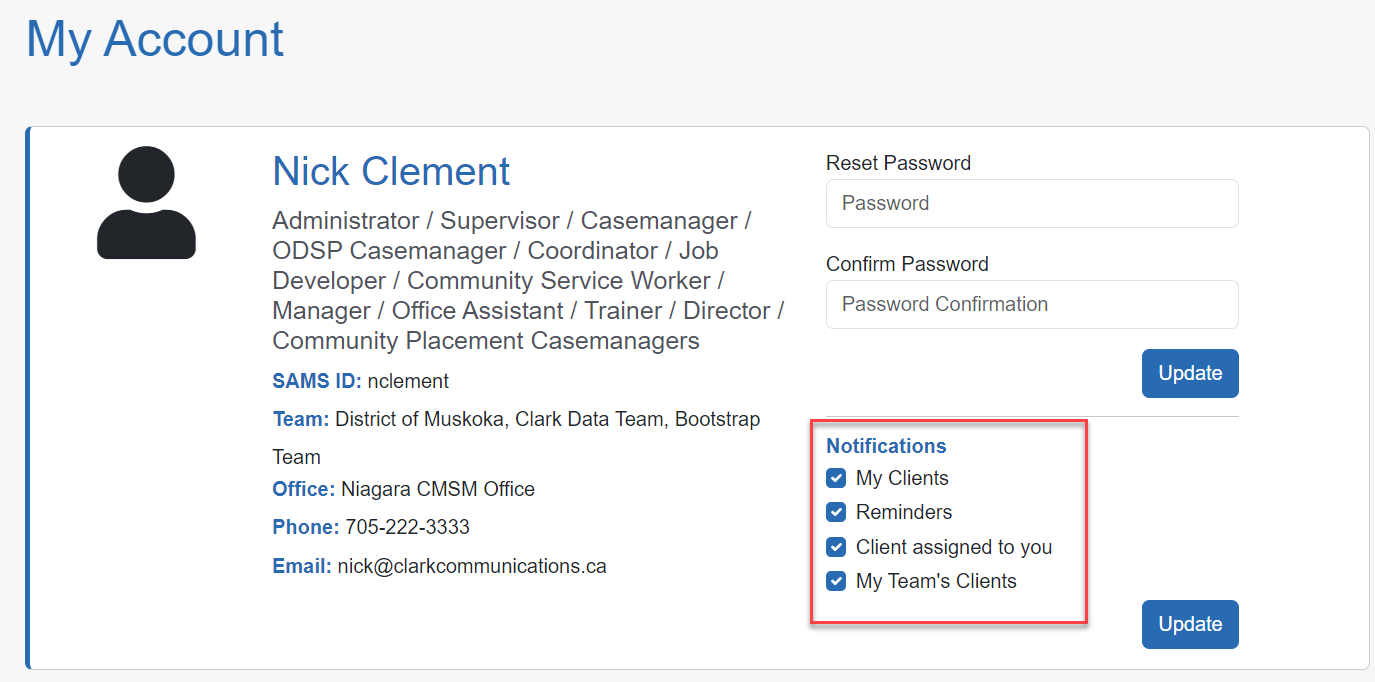Click the Notifications section heading

click(886, 446)
